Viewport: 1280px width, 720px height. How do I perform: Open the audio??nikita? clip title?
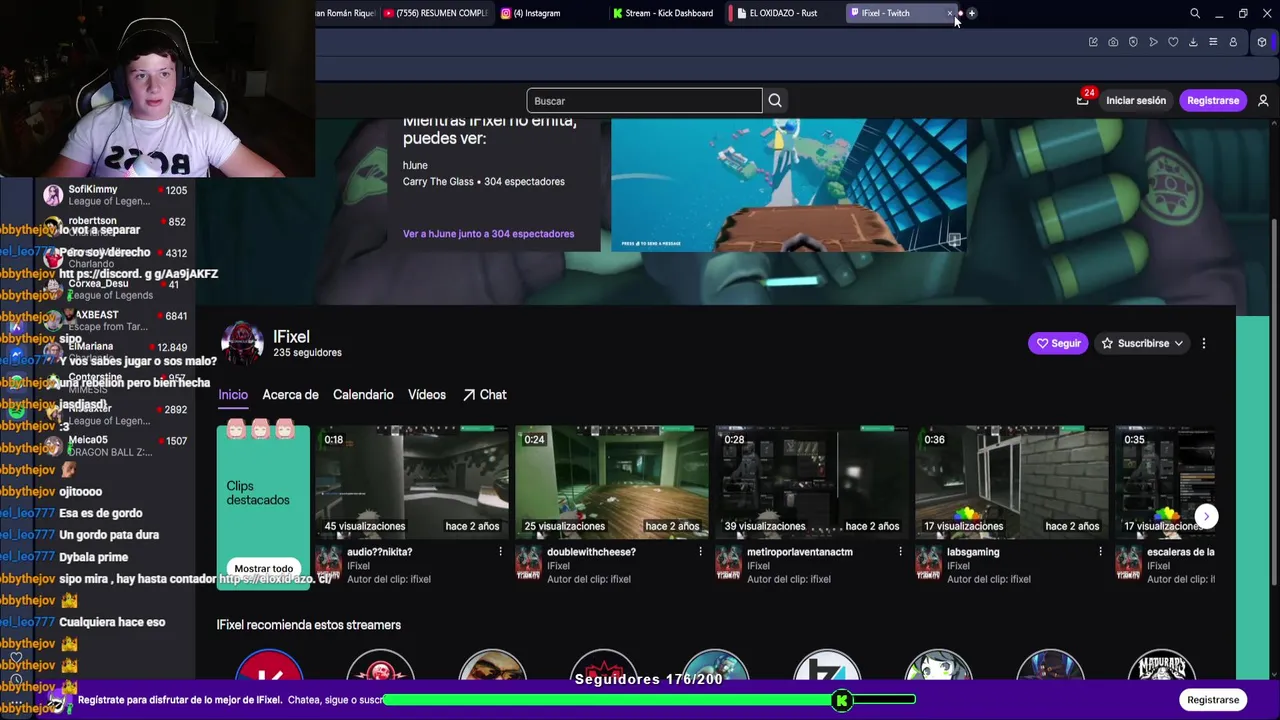click(x=379, y=552)
